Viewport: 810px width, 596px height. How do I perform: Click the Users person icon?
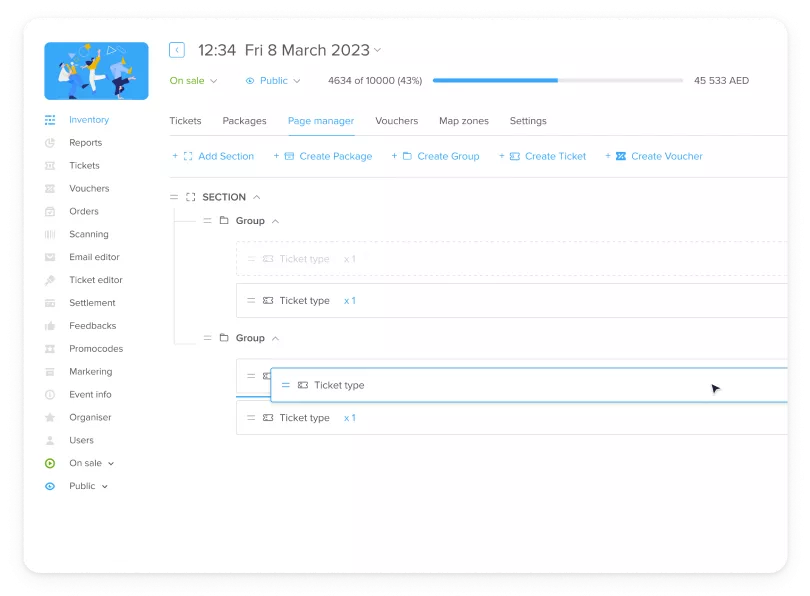[x=50, y=440]
